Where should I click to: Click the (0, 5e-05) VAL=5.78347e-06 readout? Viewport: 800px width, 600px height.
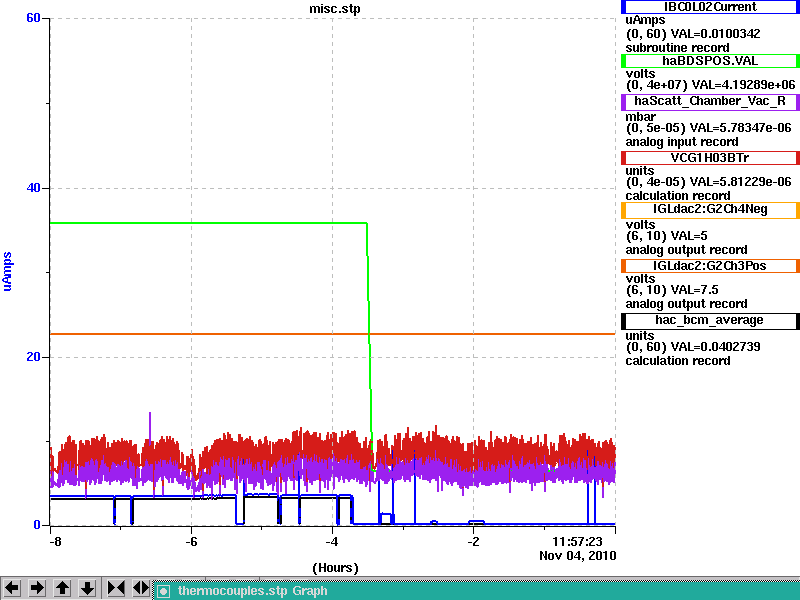708,128
